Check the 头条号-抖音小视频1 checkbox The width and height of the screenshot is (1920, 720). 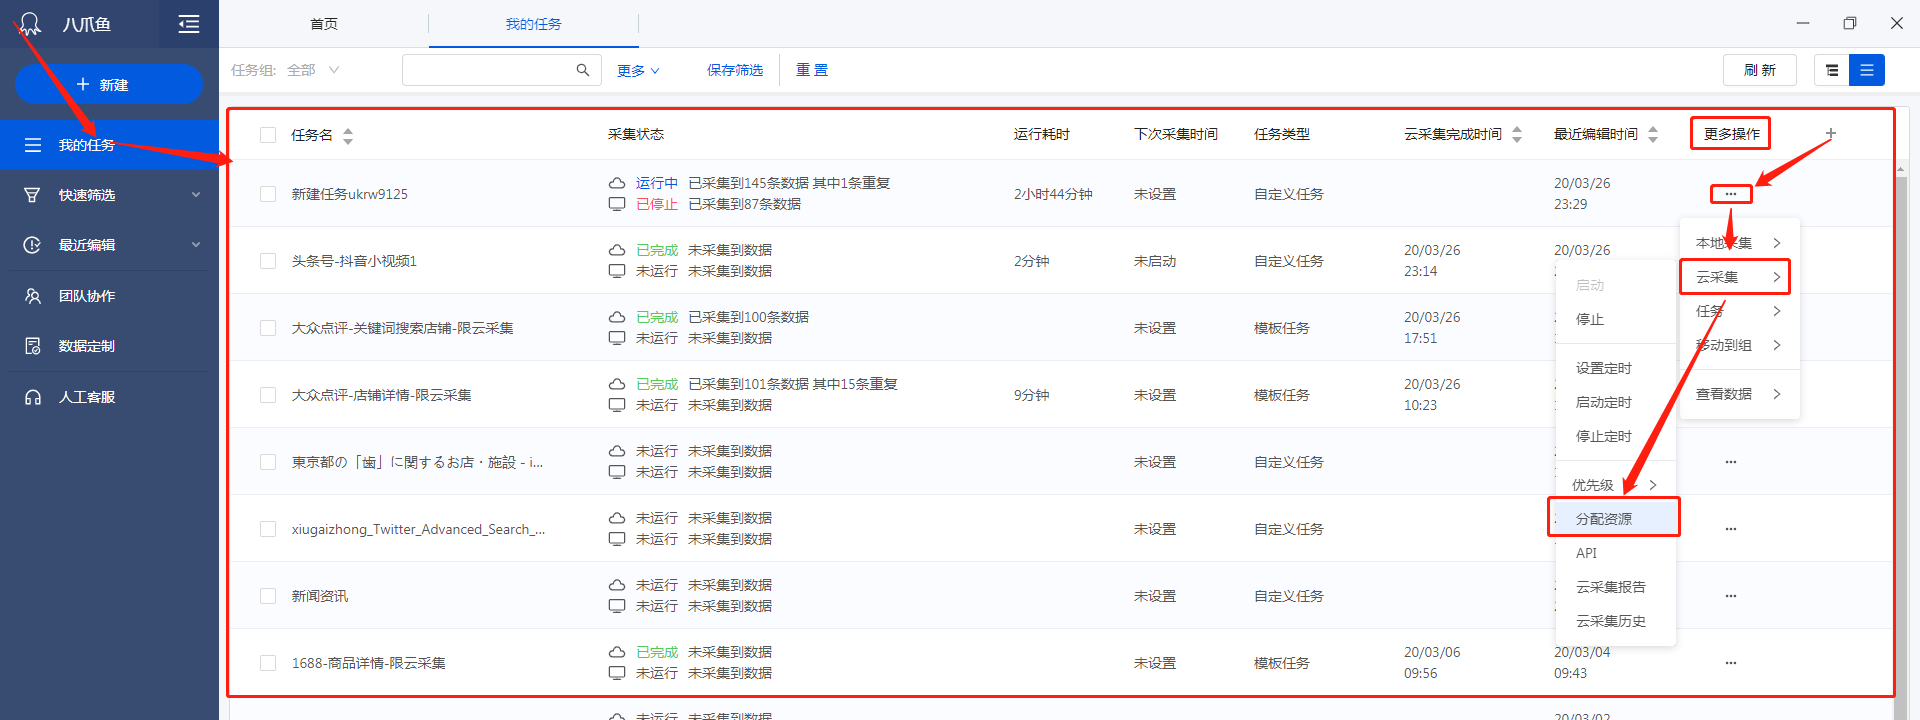pos(268,261)
